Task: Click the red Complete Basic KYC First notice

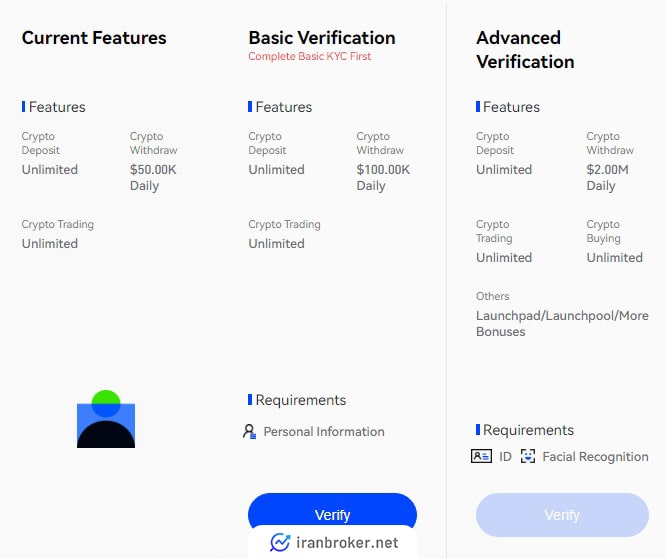Action: (x=310, y=56)
